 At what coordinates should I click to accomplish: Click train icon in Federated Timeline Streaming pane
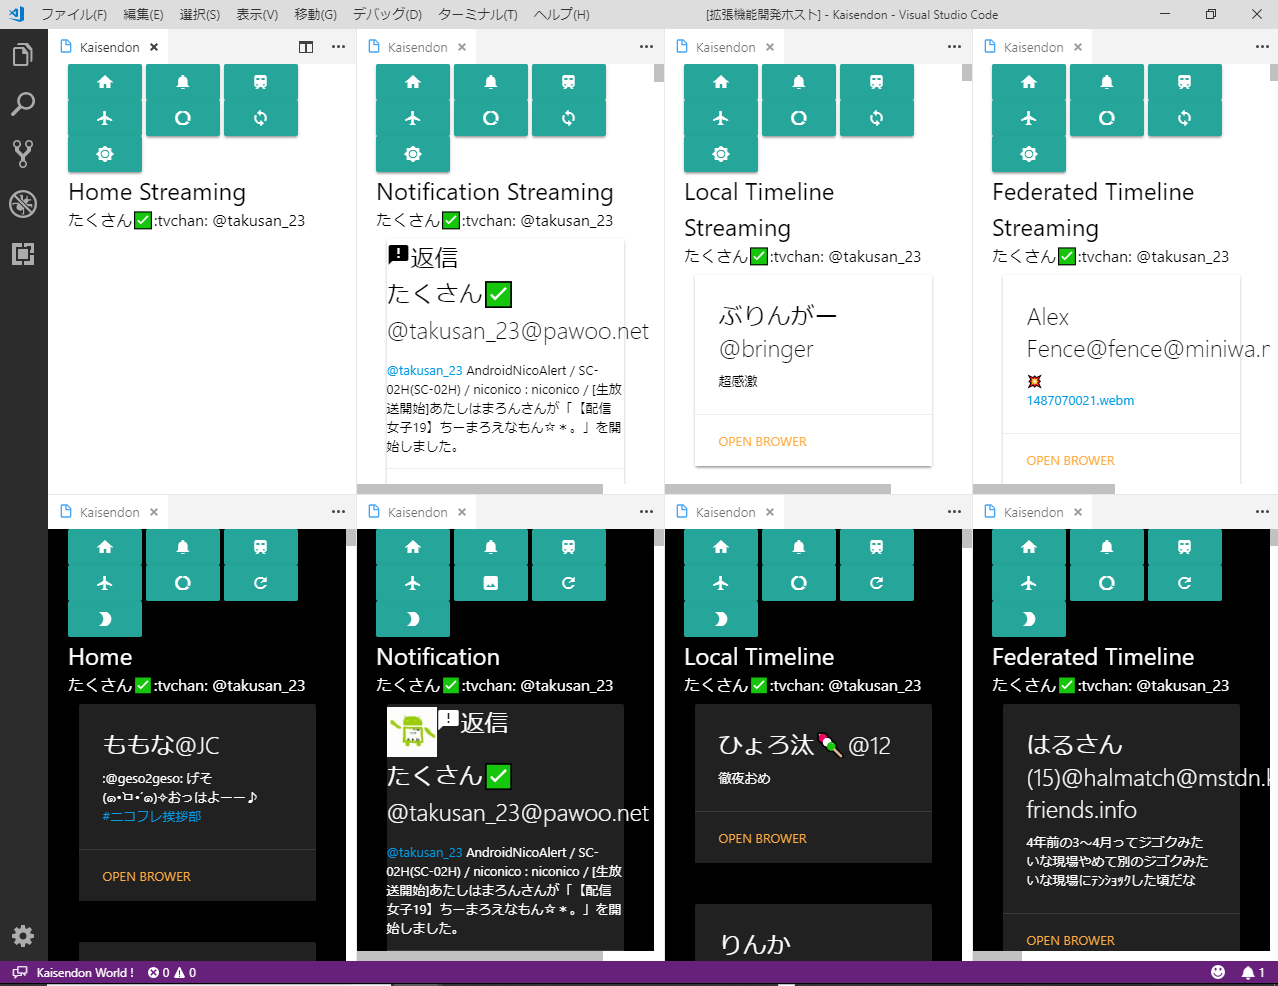point(1185,82)
